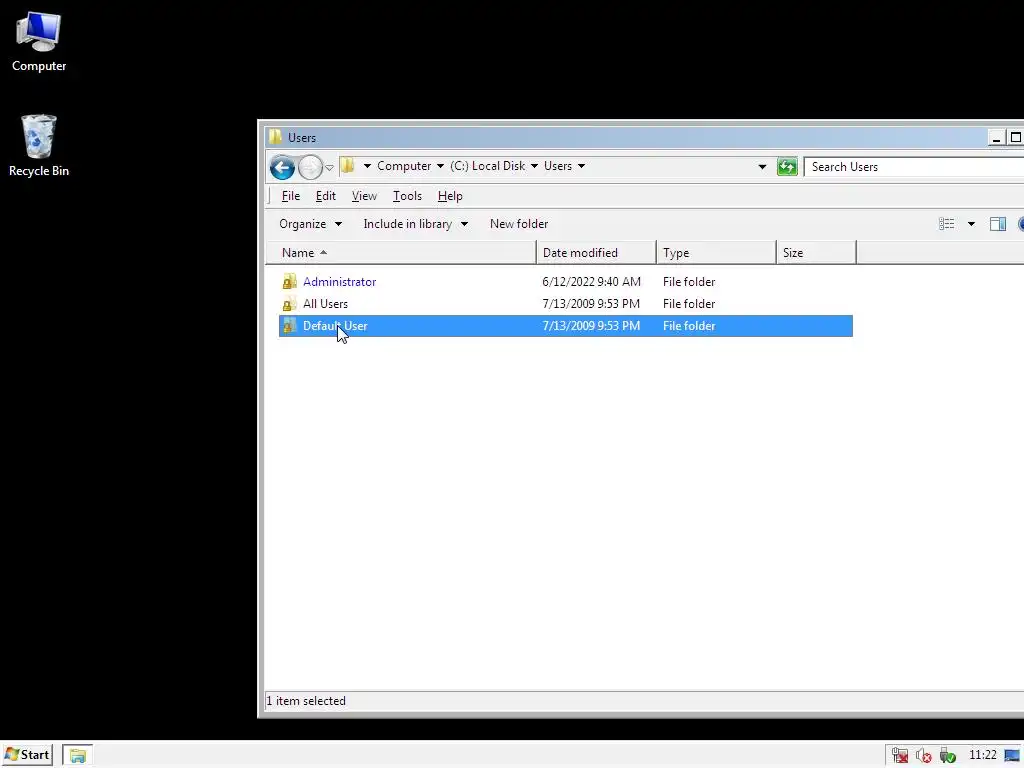Click Computer in the address breadcrumb

point(404,166)
